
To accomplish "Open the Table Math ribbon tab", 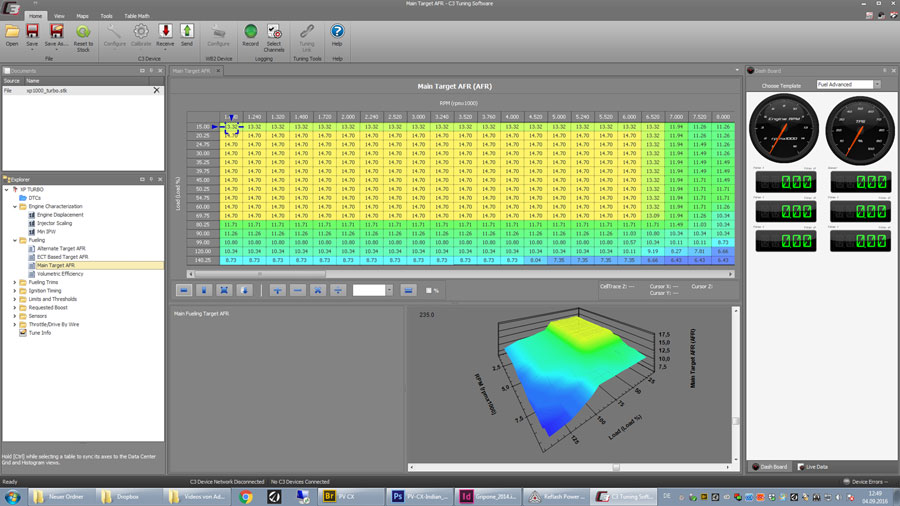I will pyautogui.click(x=136, y=16).
